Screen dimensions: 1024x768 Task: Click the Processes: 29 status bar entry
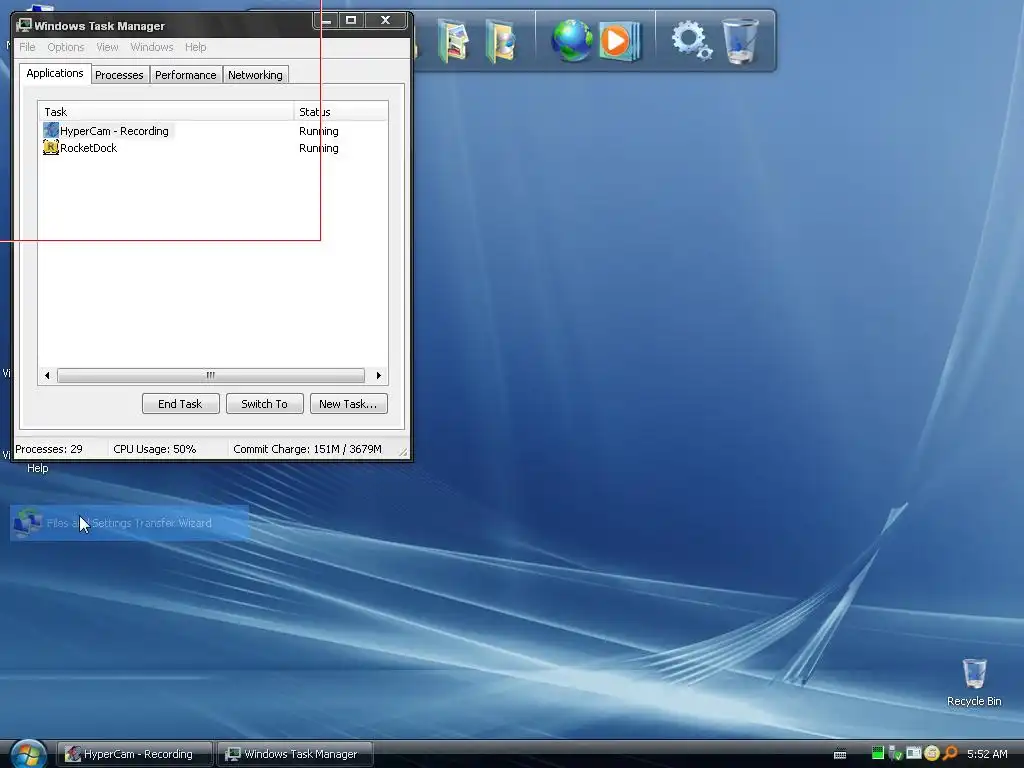49,449
